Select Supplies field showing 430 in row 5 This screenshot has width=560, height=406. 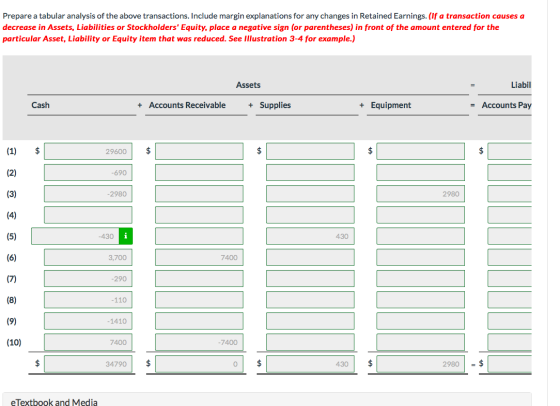click(310, 236)
